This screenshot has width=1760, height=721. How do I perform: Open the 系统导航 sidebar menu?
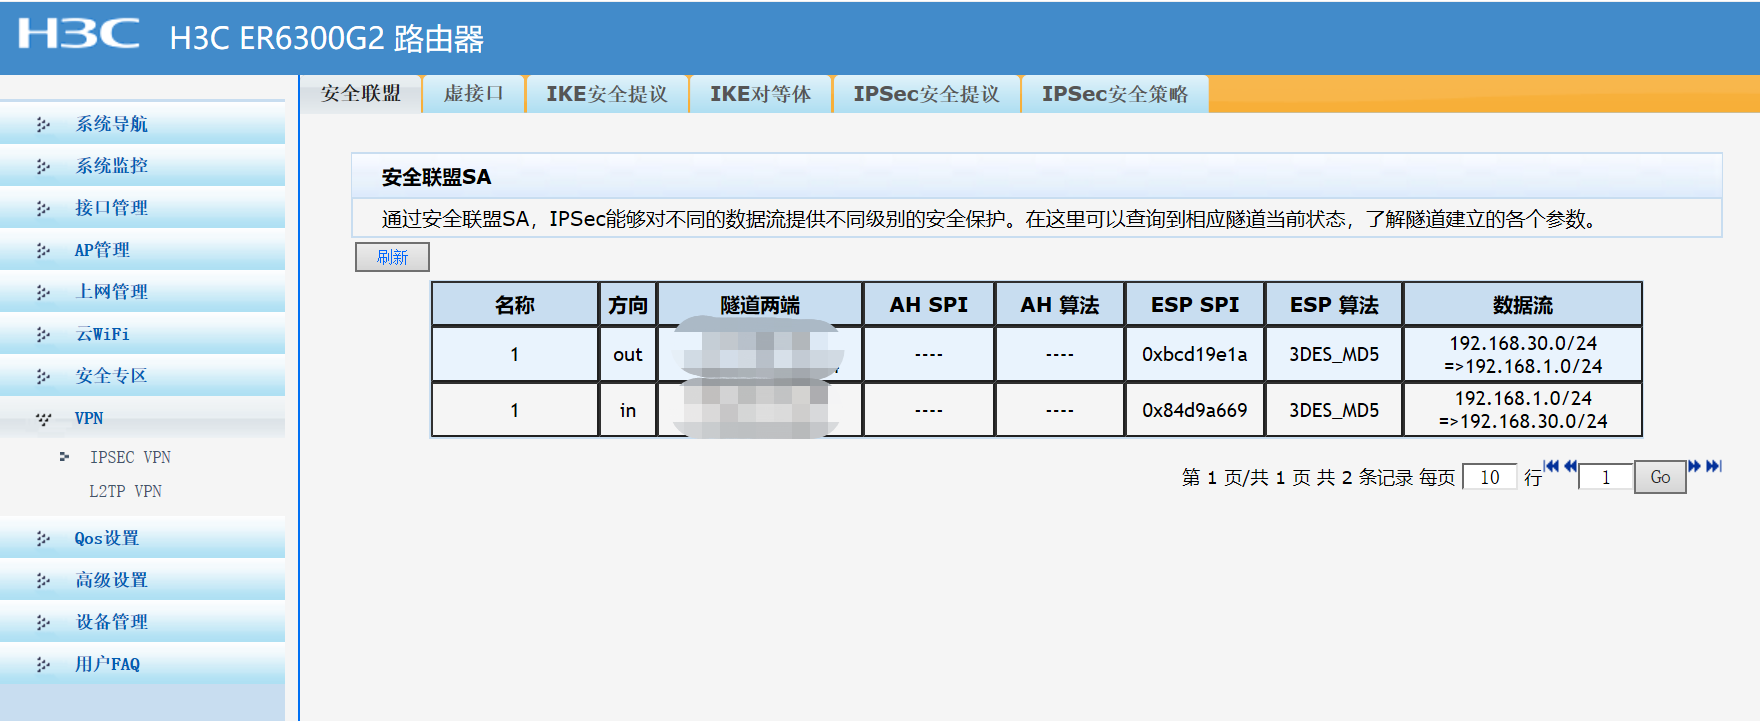coord(142,124)
